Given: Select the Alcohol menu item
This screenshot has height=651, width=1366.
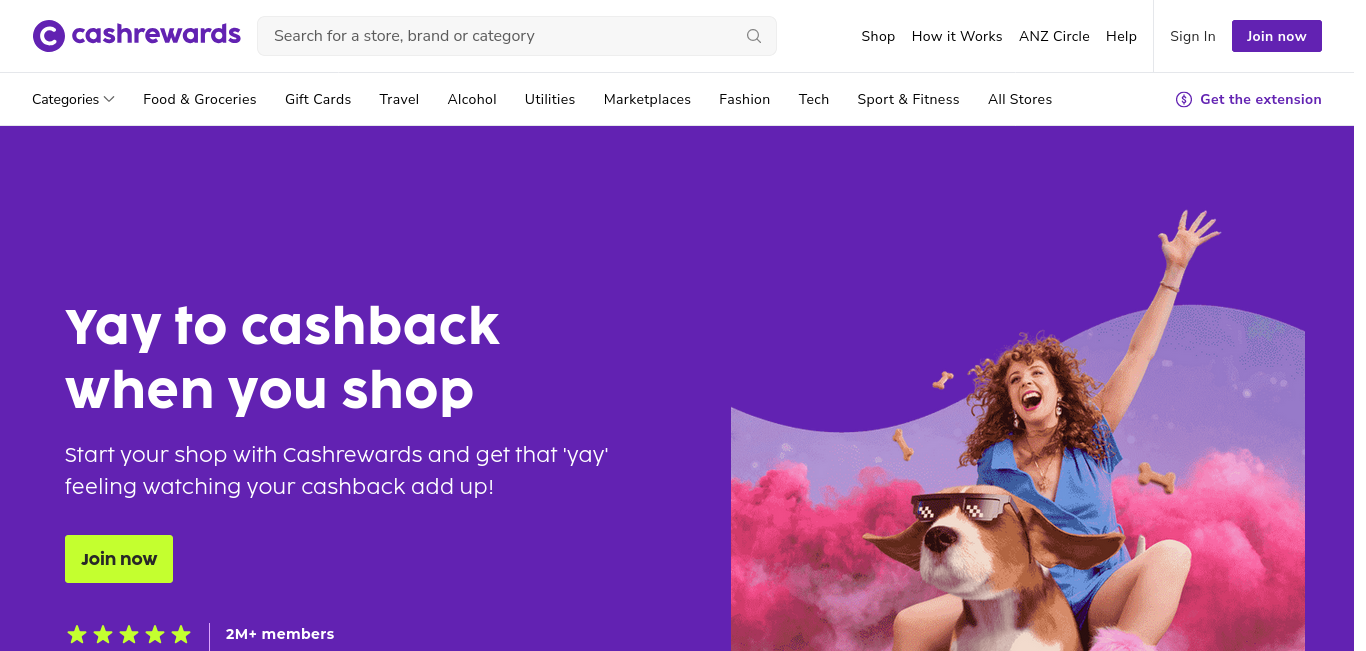Looking at the screenshot, I should (472, 99).
